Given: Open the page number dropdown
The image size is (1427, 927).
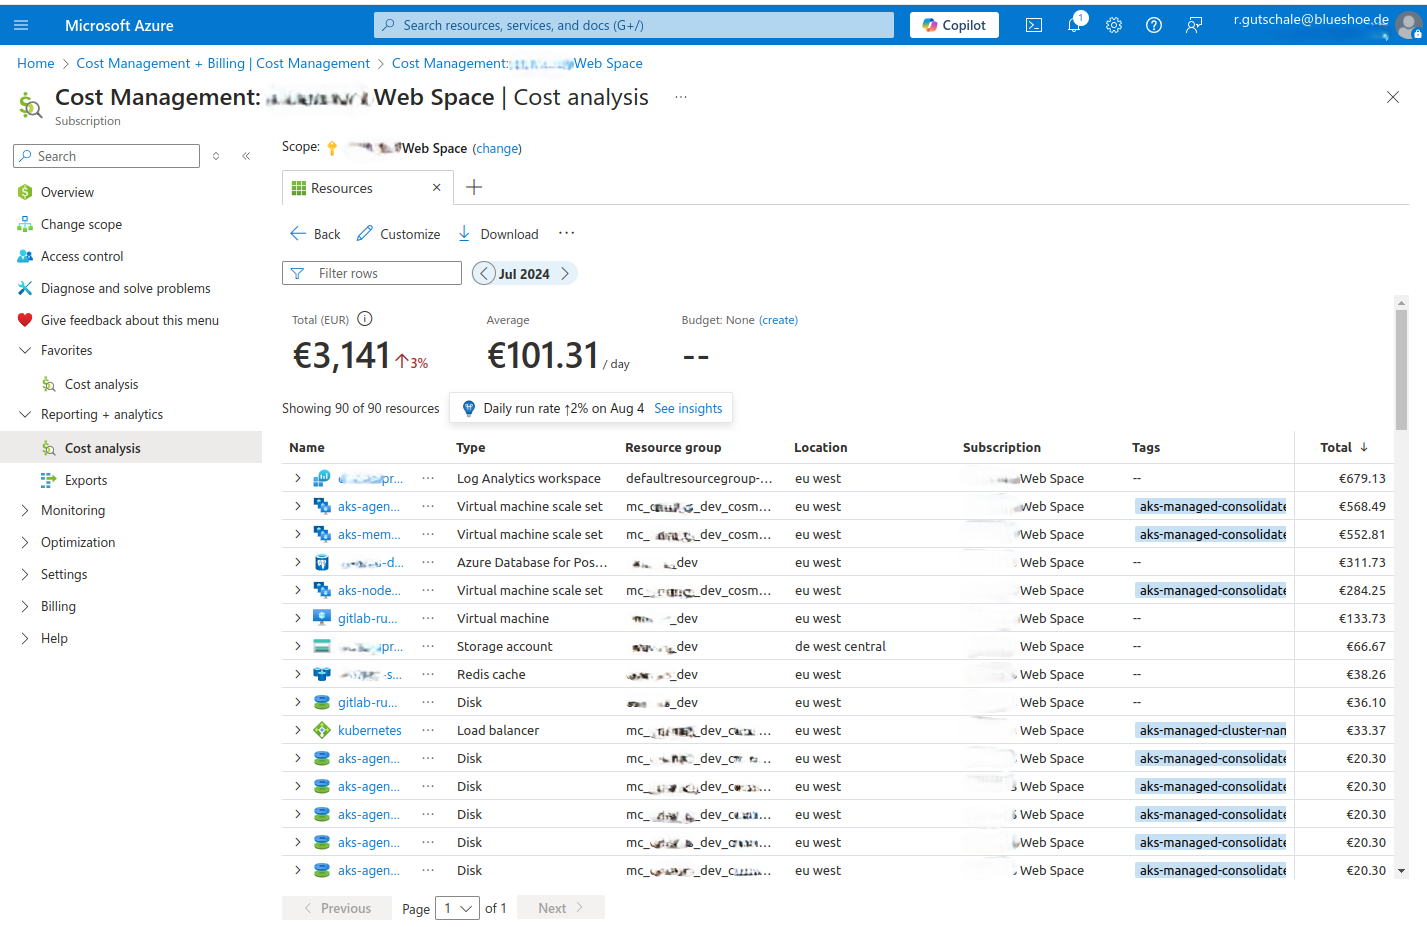Looking at the screenshot, I should point(458,908).
